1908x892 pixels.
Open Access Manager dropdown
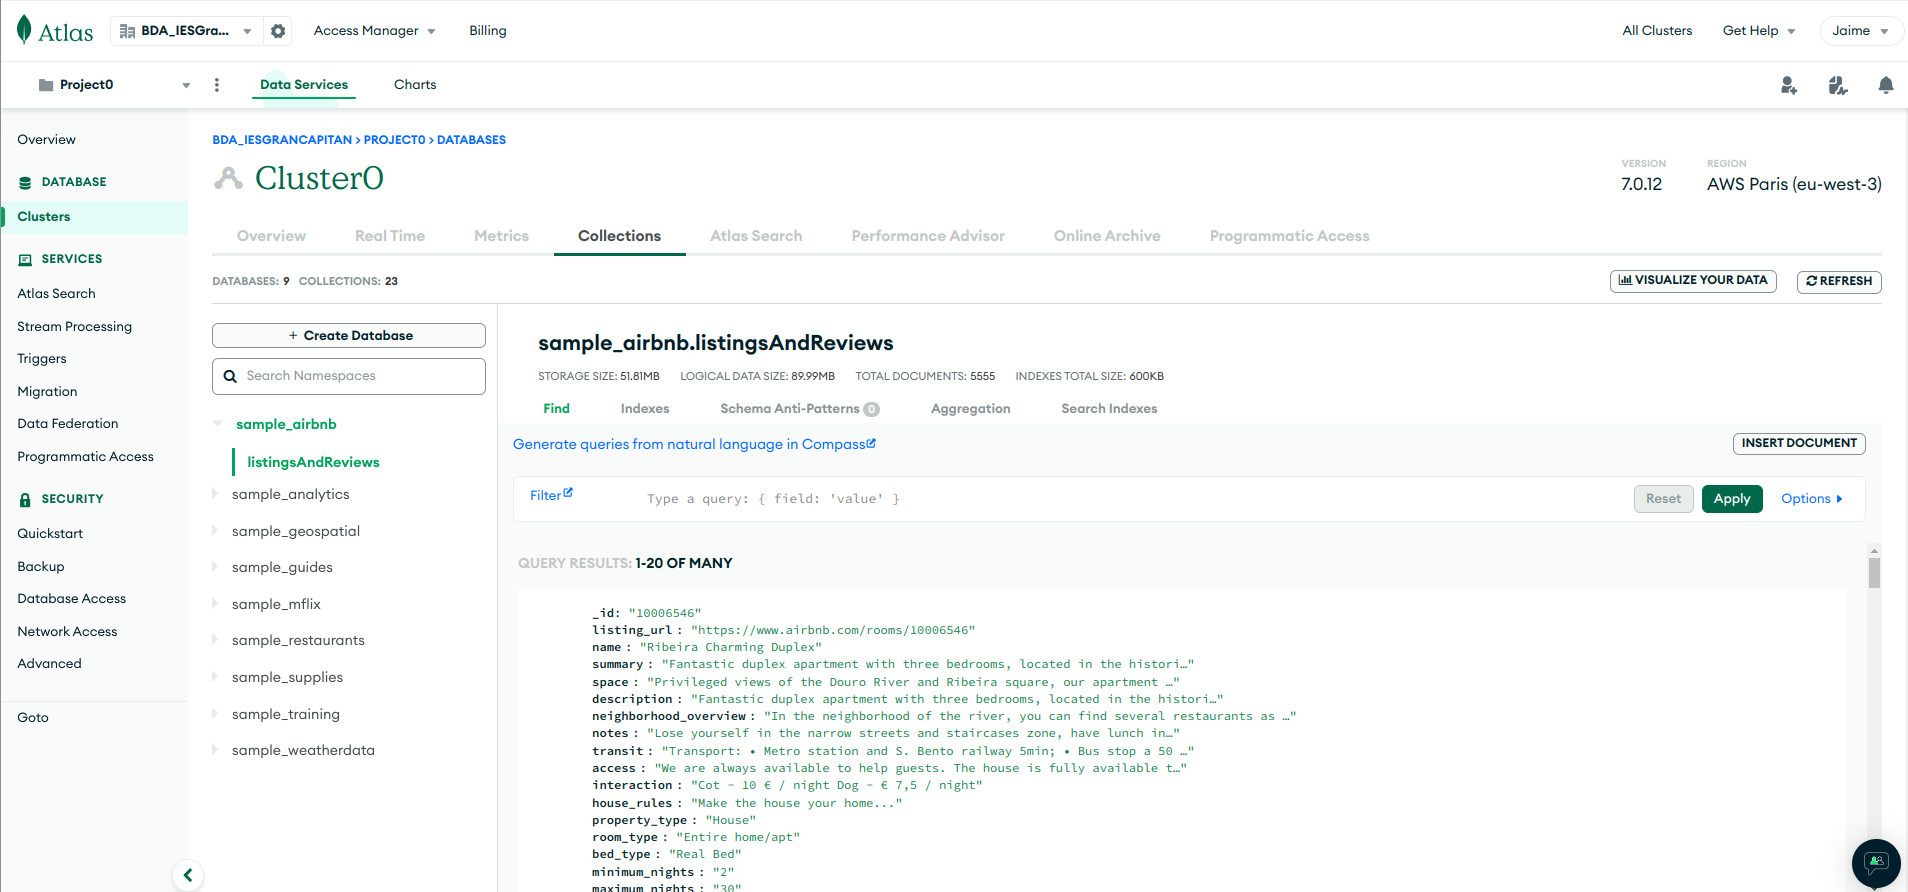tap(374, 31)
